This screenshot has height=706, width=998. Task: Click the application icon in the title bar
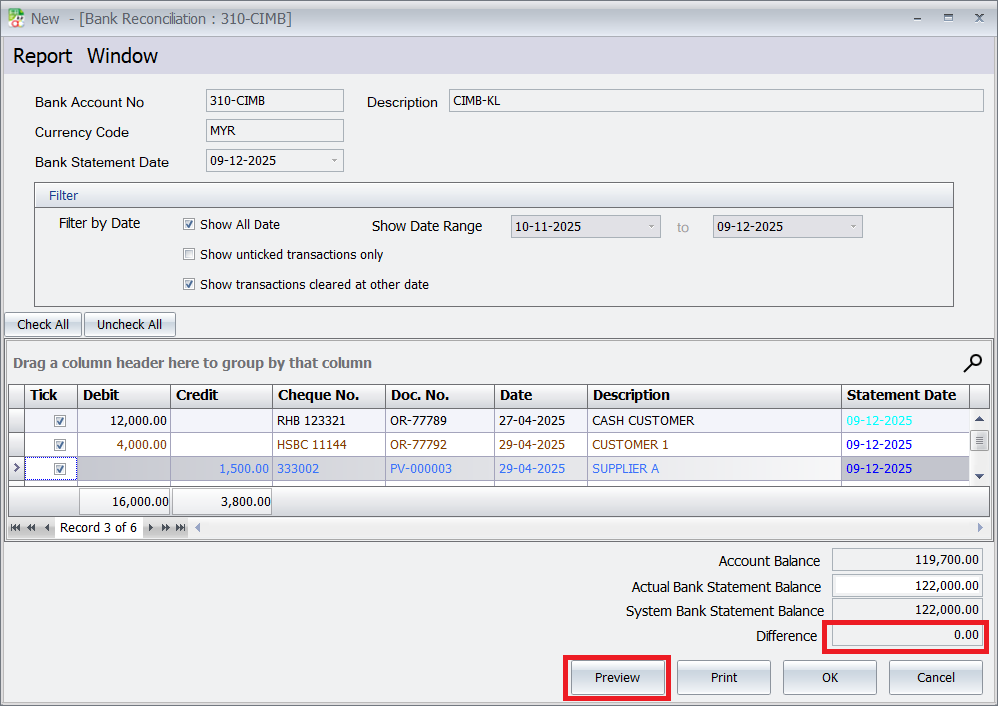click(15, 17)
